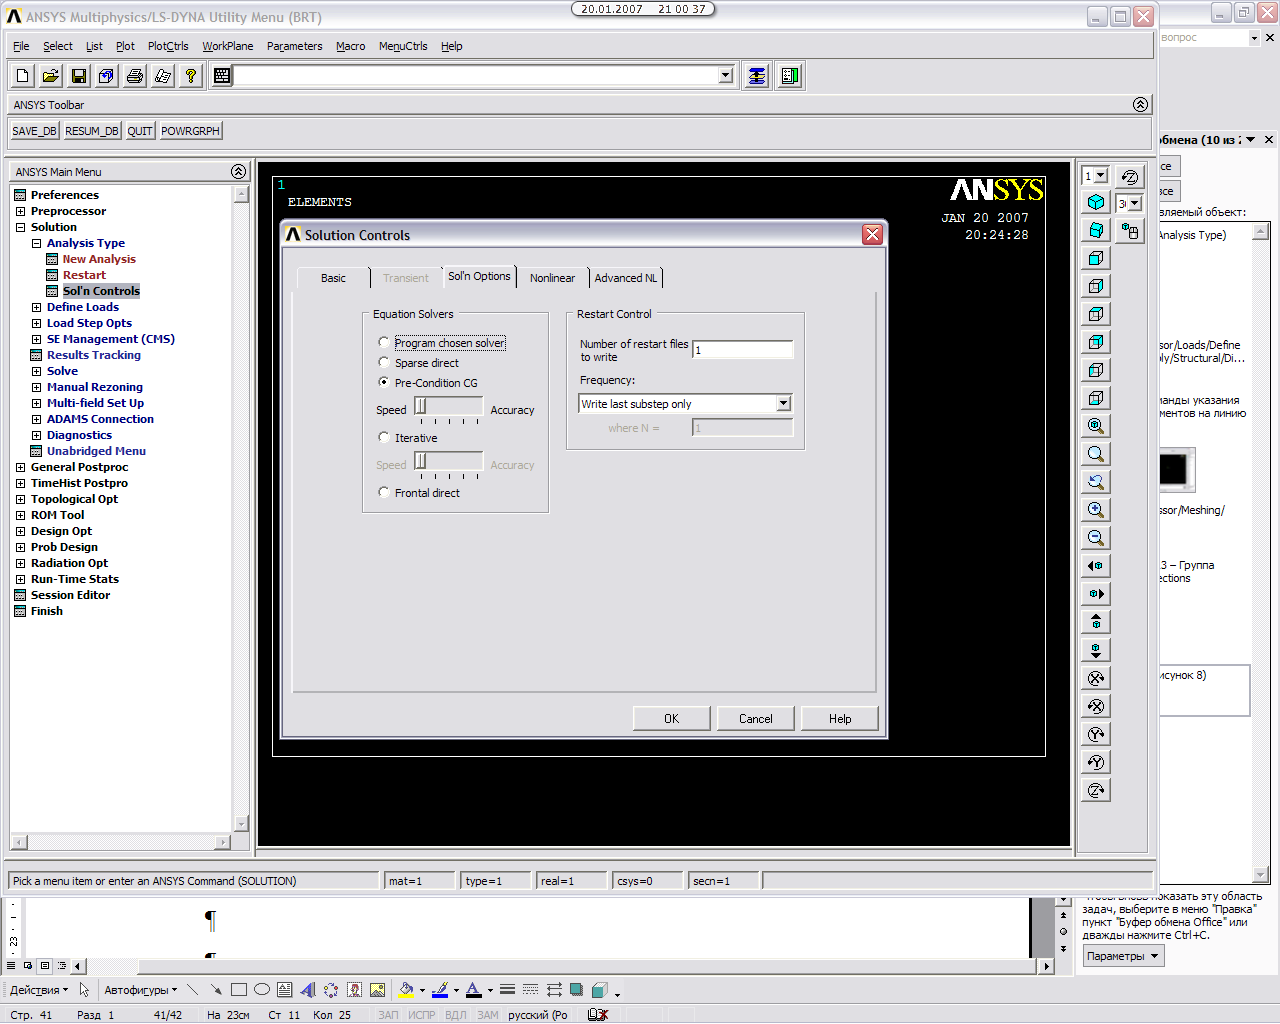Open the PlotCtrls menu
This screenshot has width=1280, height=1024.
pyautogui.click(x=168, y=46)
